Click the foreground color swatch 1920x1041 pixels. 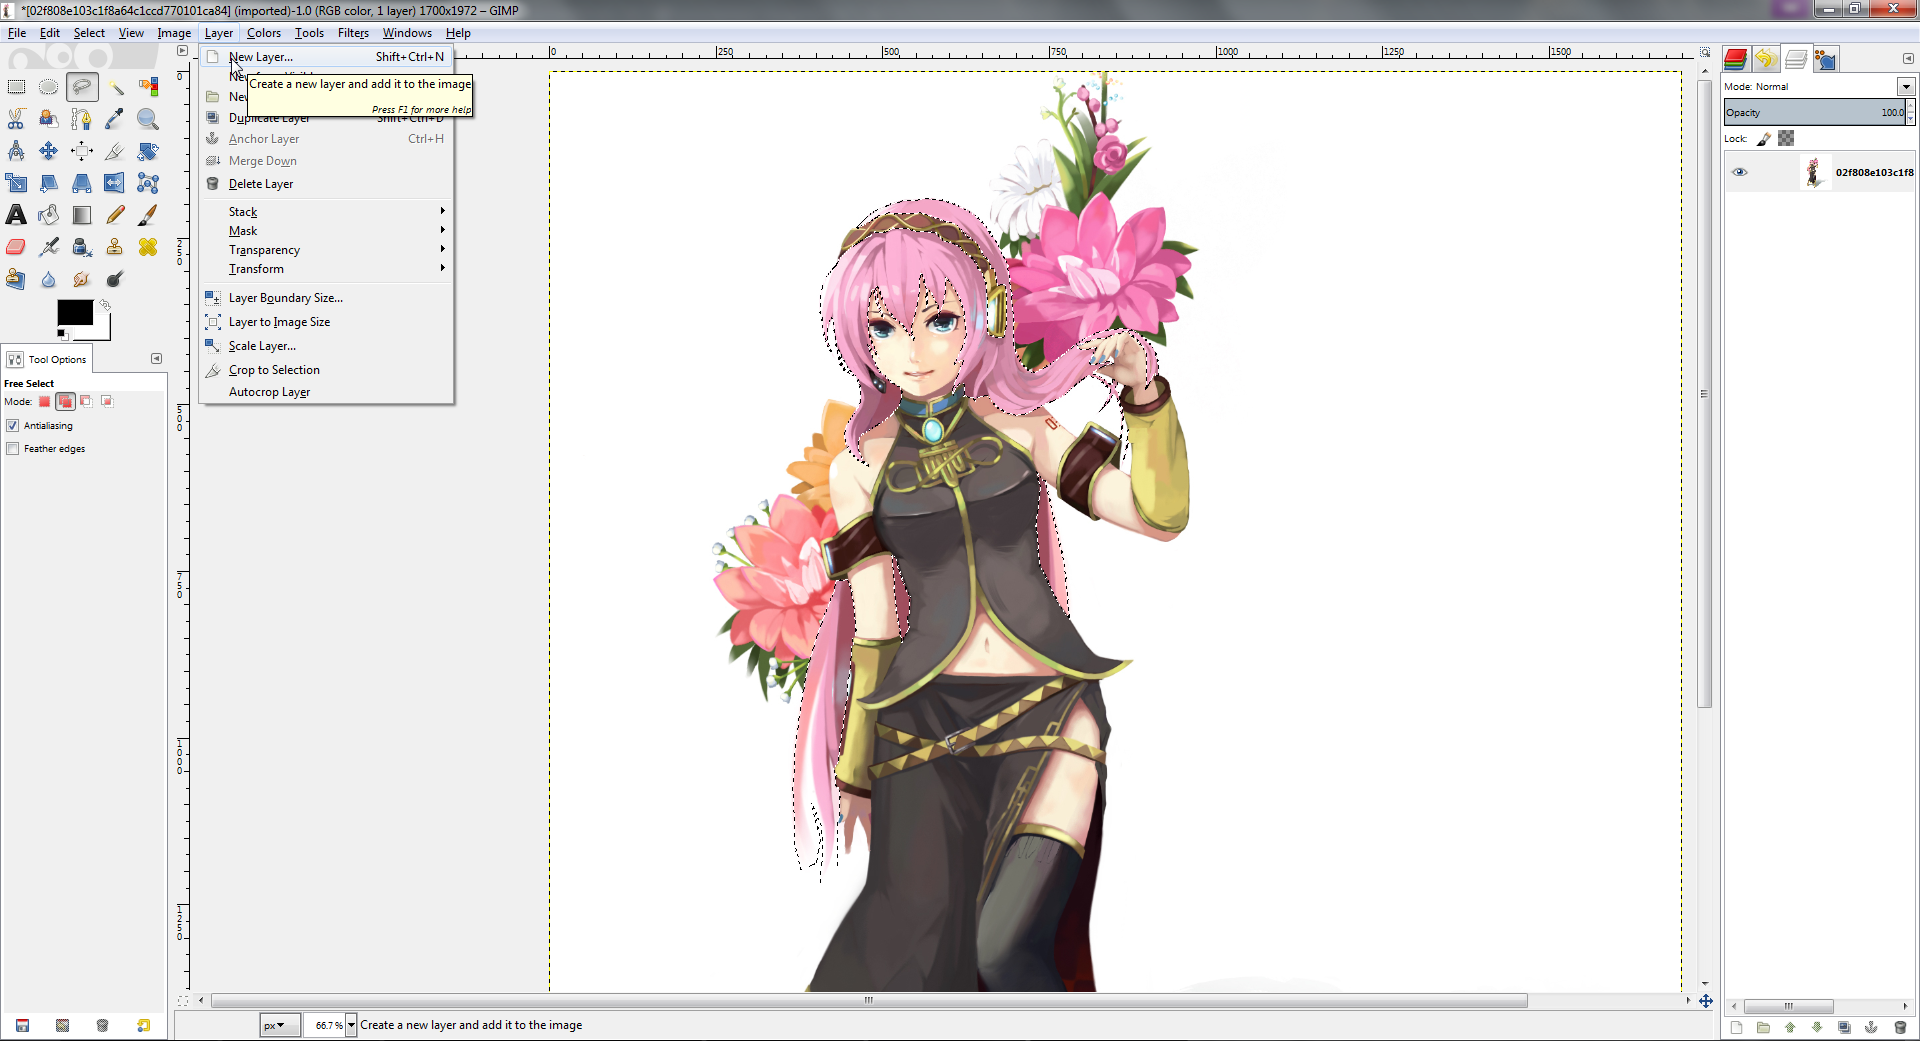(75, 314)
